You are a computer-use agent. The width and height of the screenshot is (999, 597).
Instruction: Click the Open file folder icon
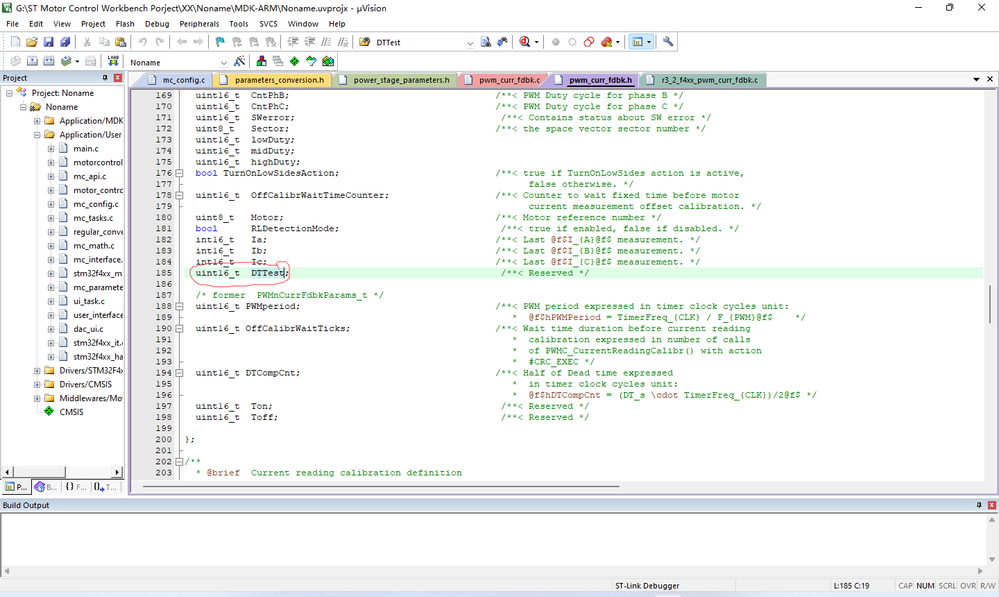[x=32, y=42]
